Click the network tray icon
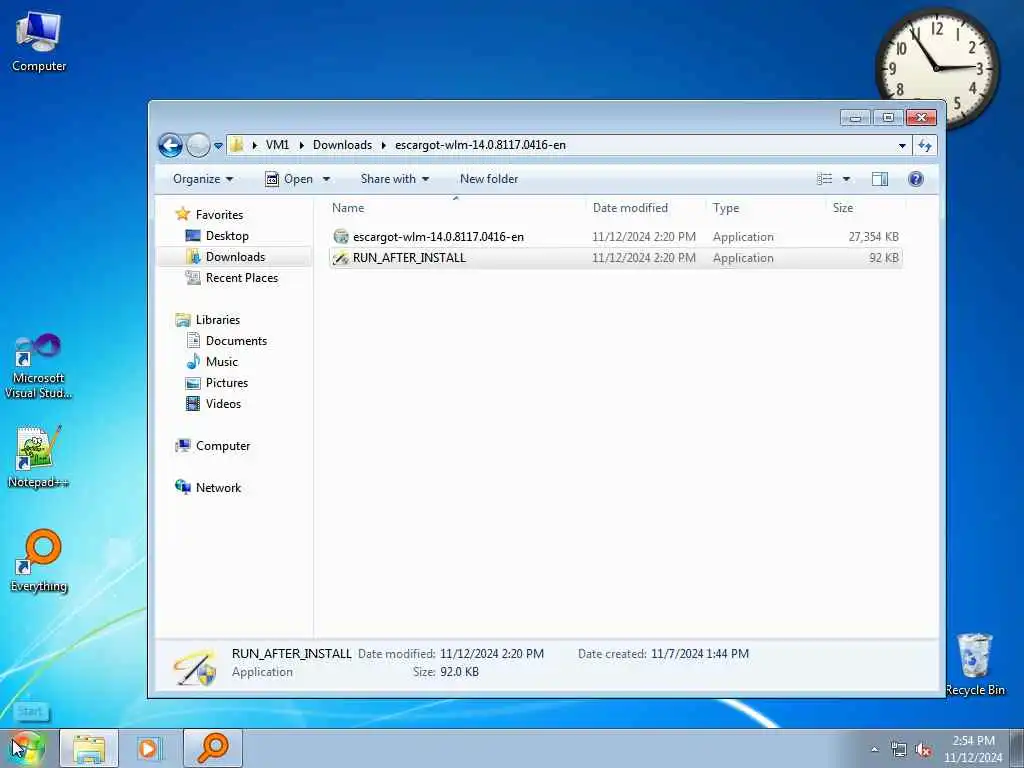The image size is (1024, 768). point(899,750)
